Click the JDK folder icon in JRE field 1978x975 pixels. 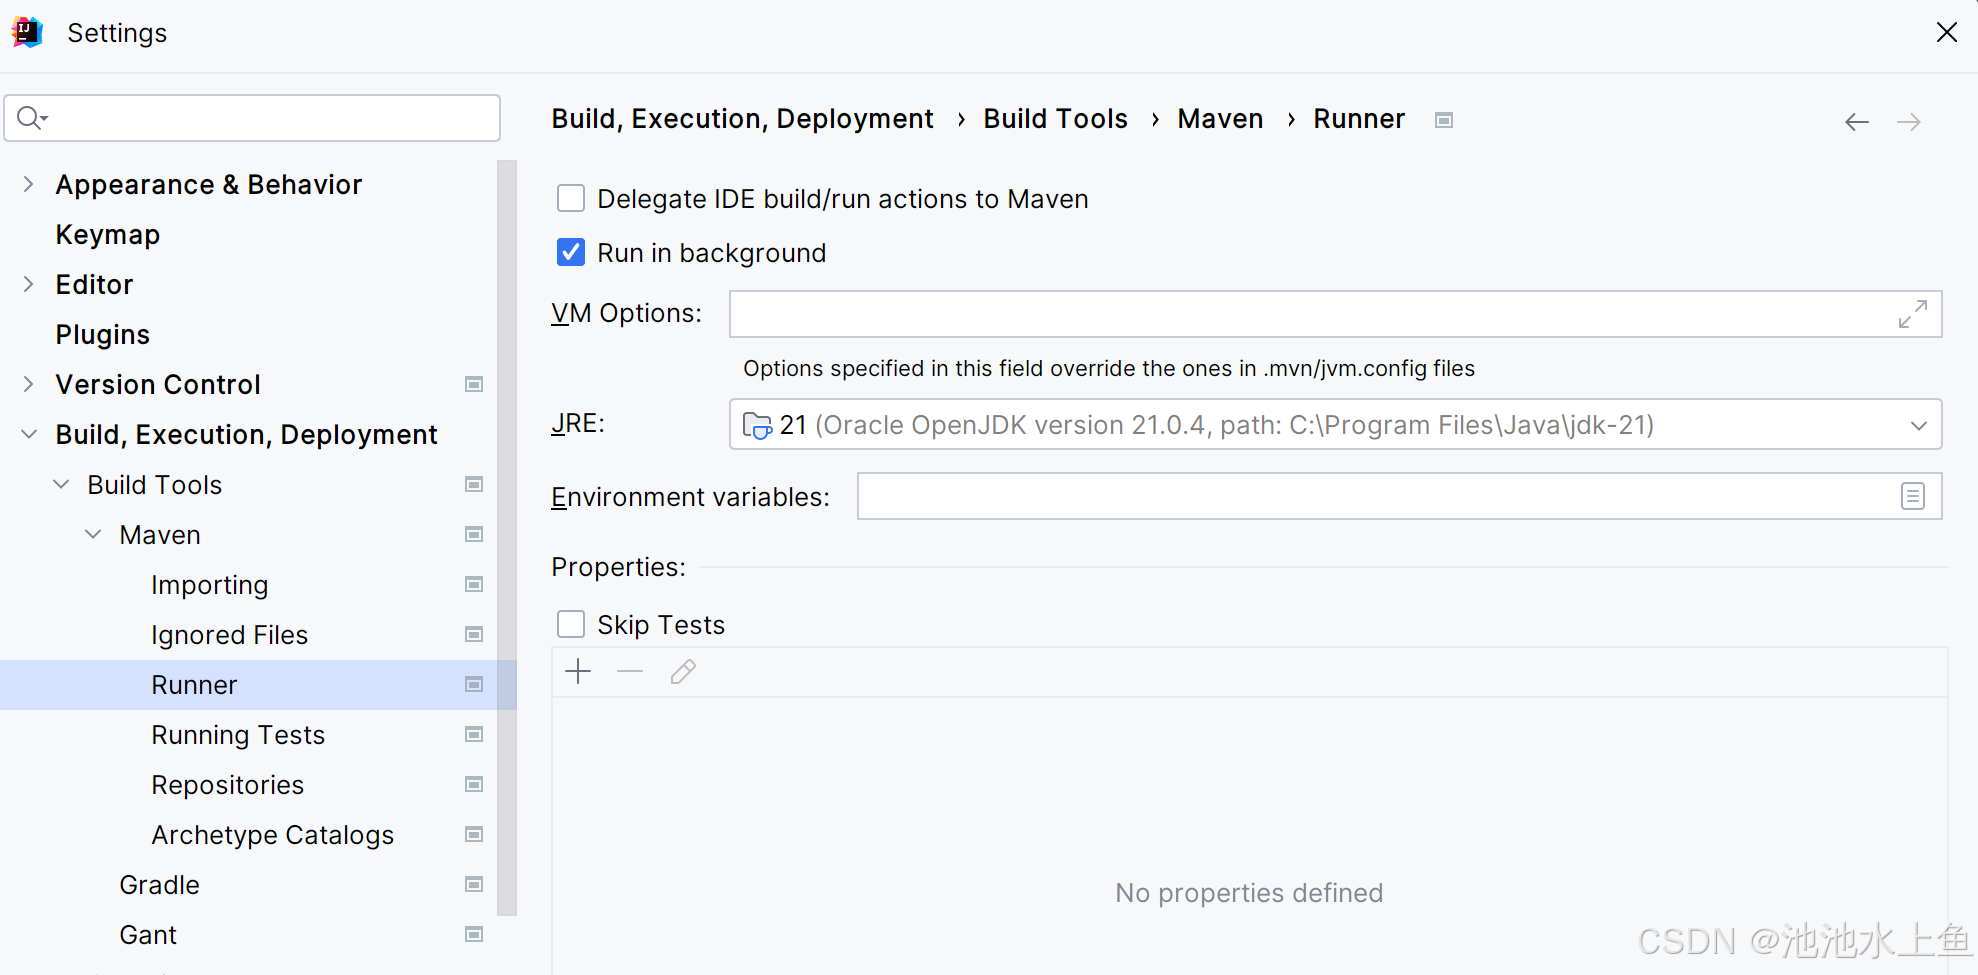[x=757, y=426]
